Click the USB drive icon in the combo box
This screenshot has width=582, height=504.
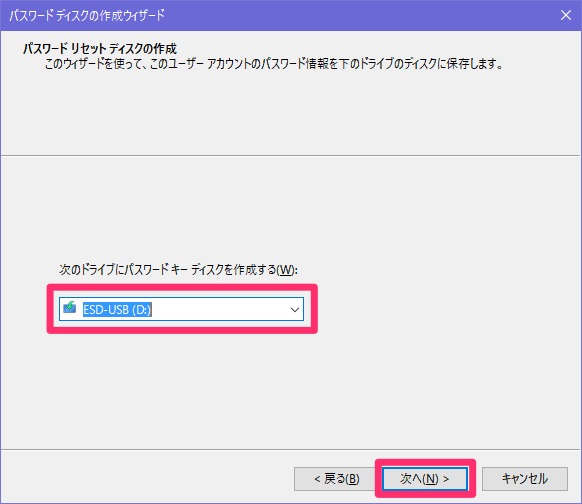pyautogui.click(x=69, y=307)
